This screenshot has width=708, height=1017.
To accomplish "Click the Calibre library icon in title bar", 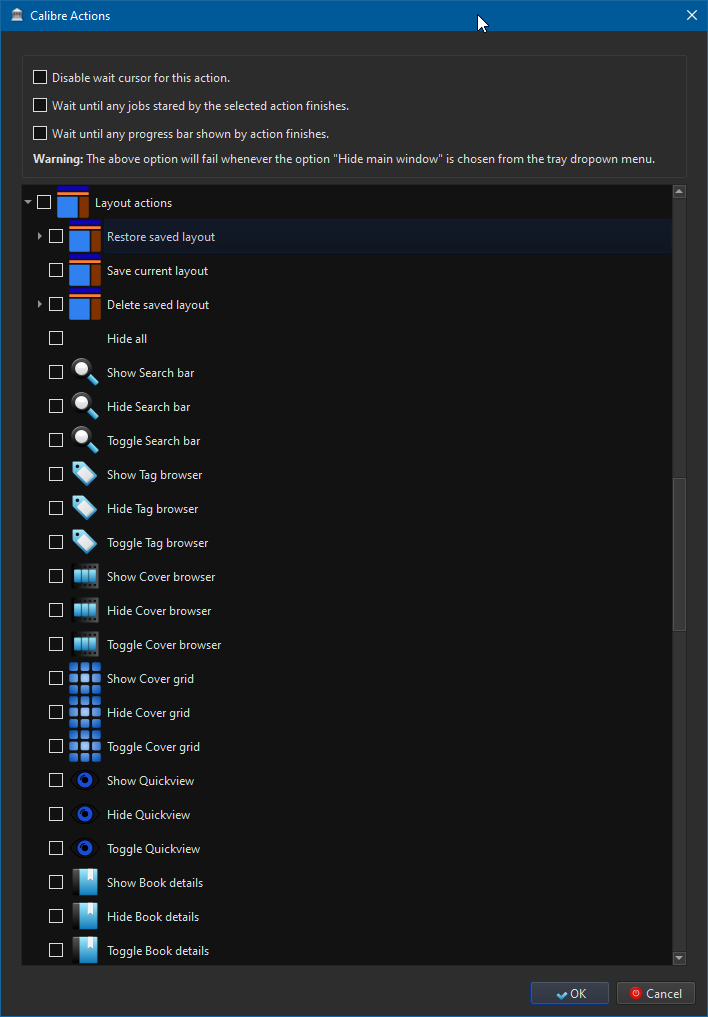I will click(18, 15).
